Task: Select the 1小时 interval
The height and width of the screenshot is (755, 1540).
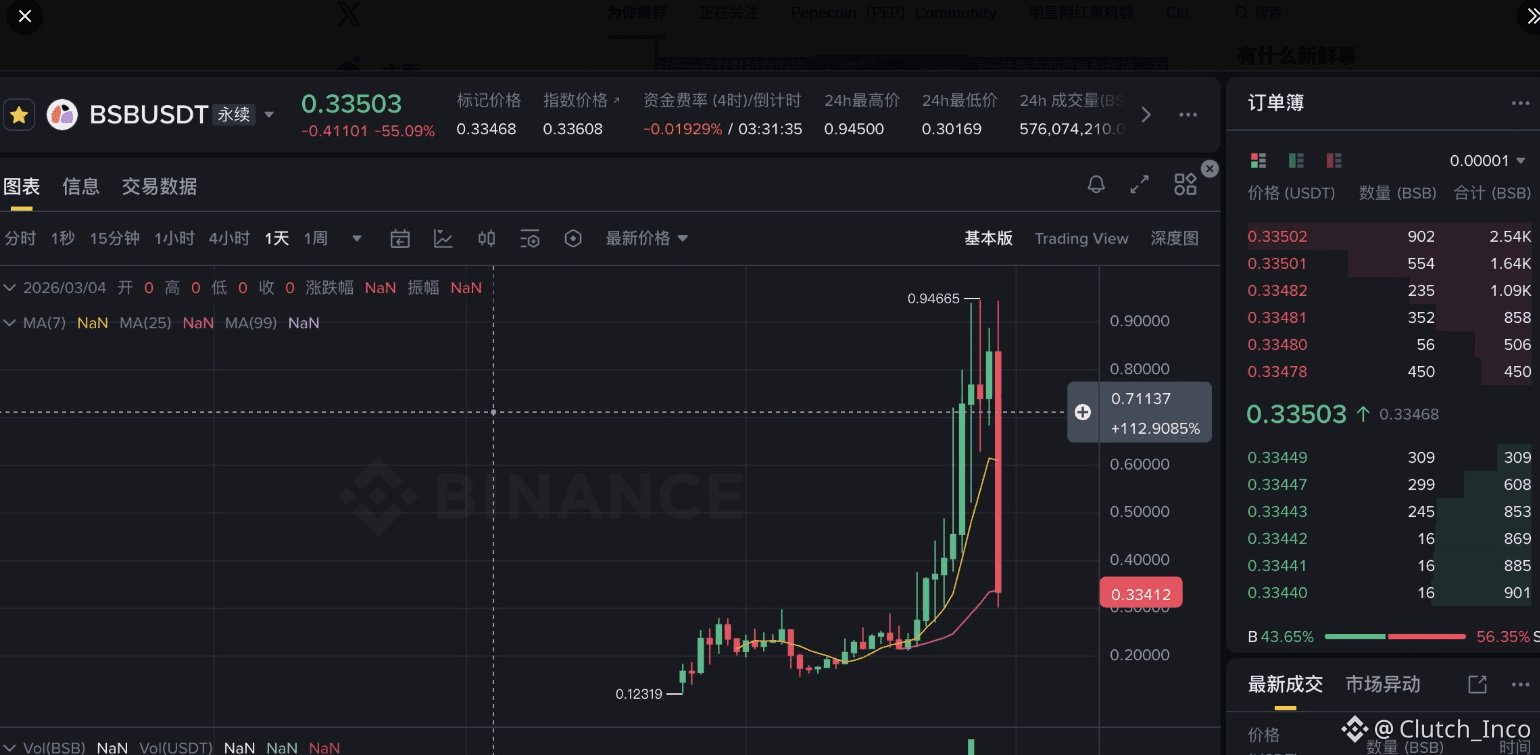Action: 174,238
